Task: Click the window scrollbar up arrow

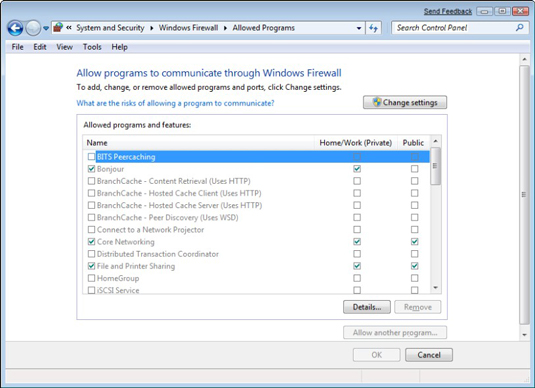Action: pyautogui.click(x=524, y=59)
